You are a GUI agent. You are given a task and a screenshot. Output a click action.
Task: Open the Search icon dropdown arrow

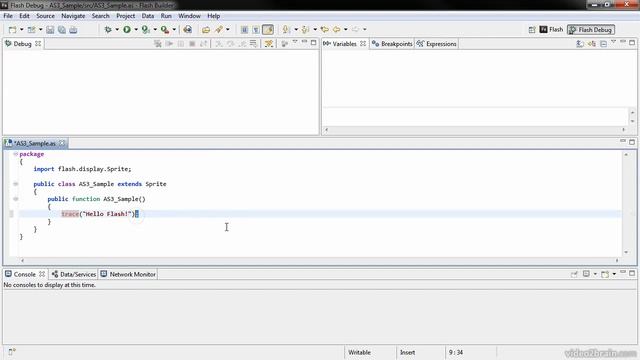(x=228, y=29)
